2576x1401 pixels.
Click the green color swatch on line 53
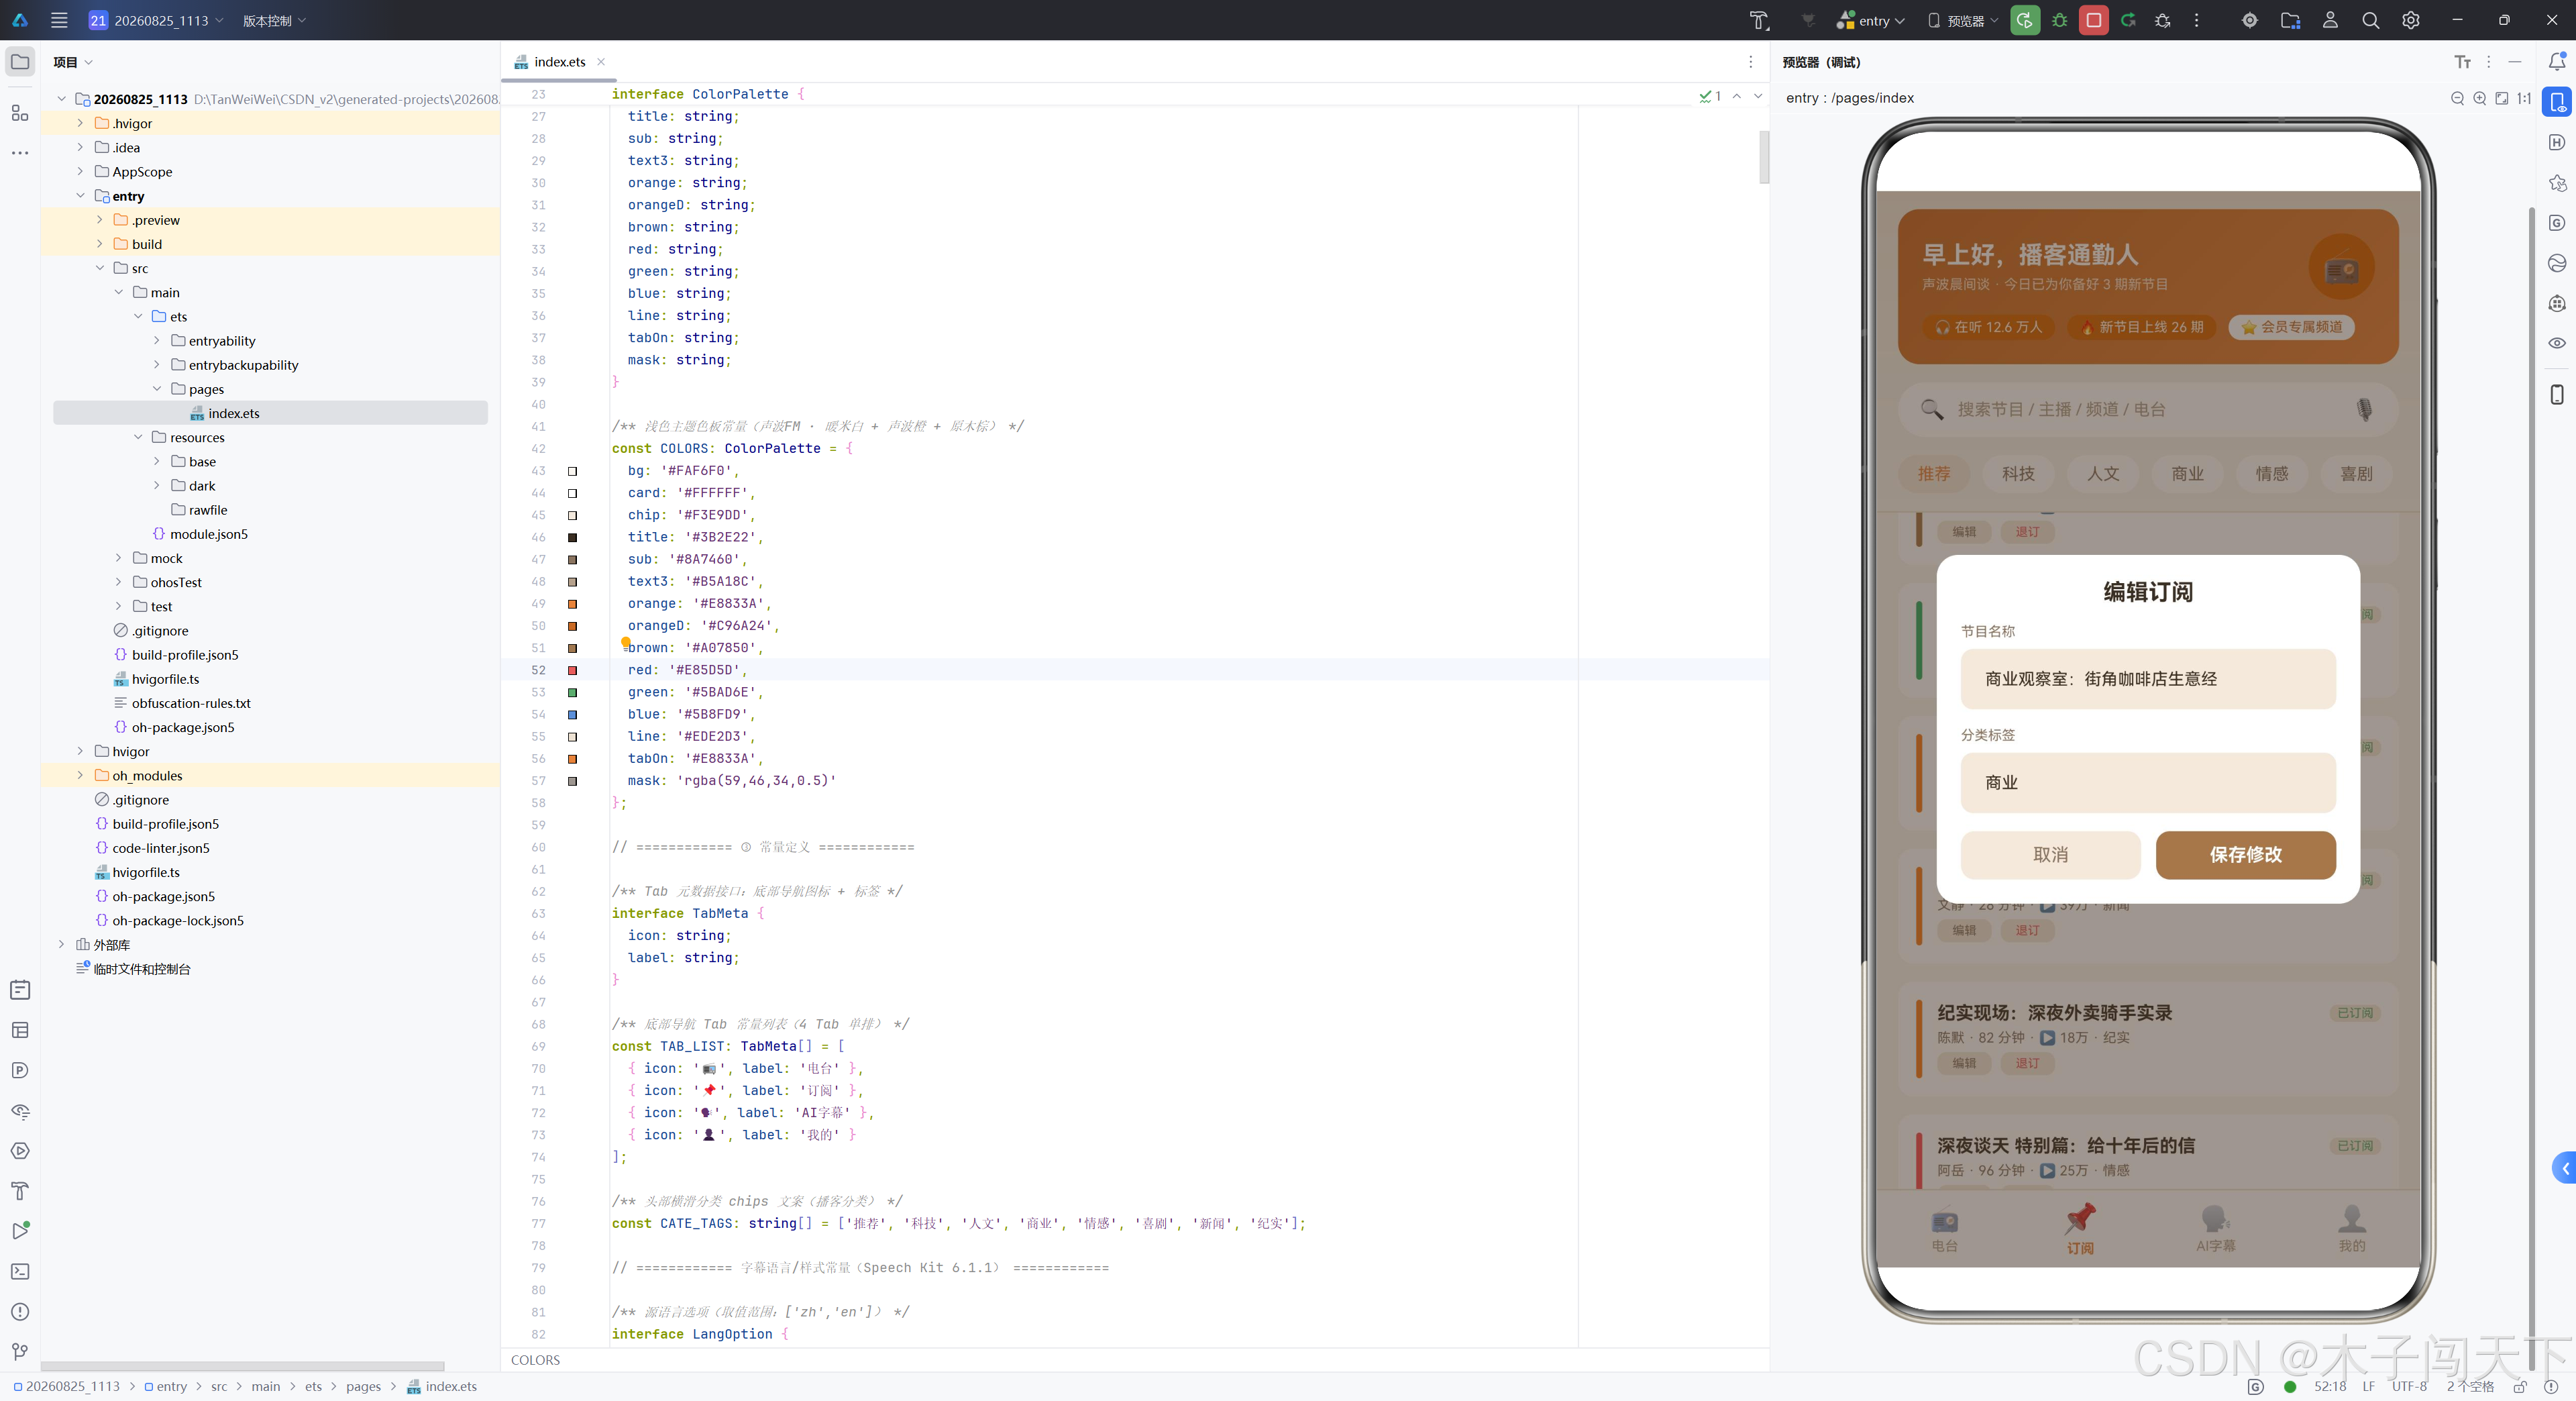(x=573, y=692)
